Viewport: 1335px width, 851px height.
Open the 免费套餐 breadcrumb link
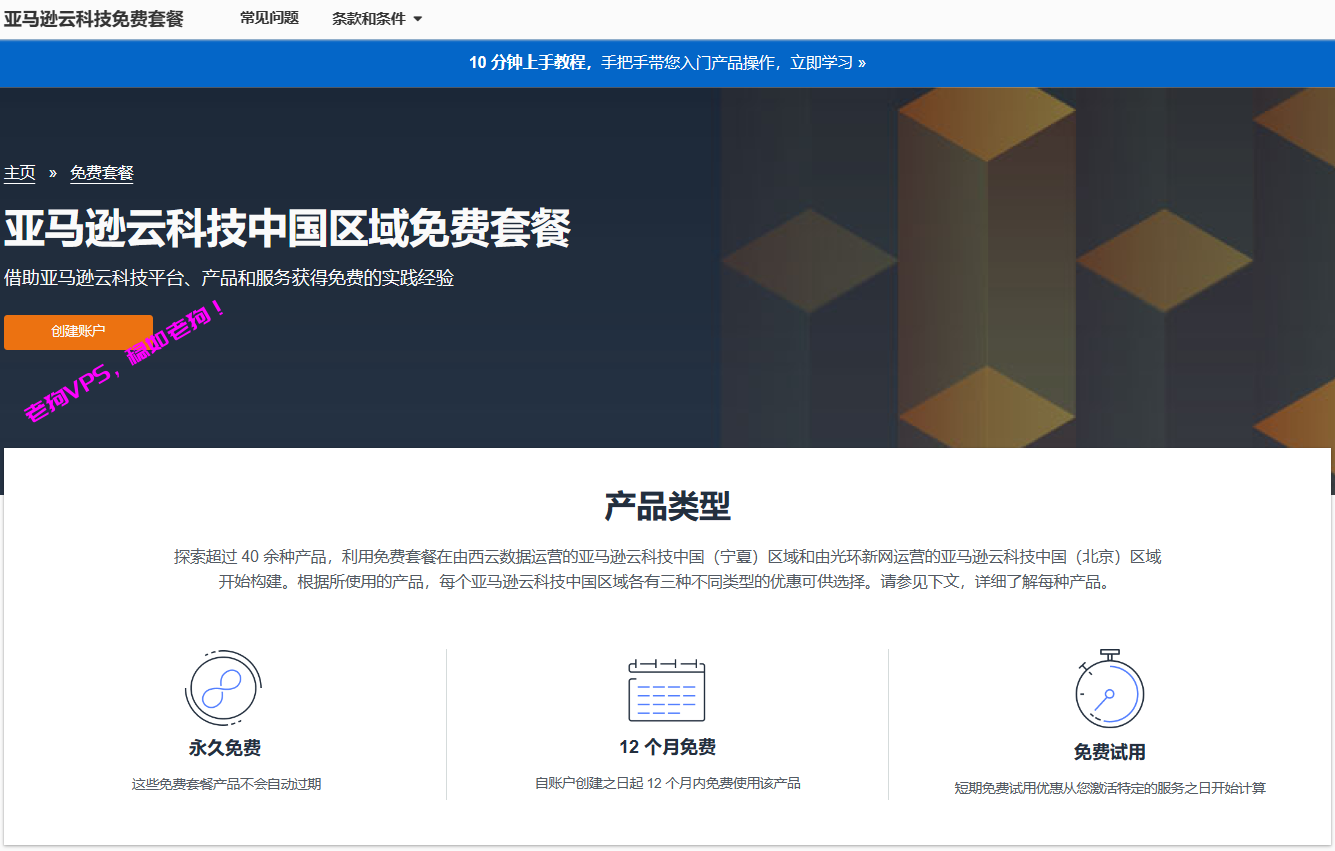(102, 173)
